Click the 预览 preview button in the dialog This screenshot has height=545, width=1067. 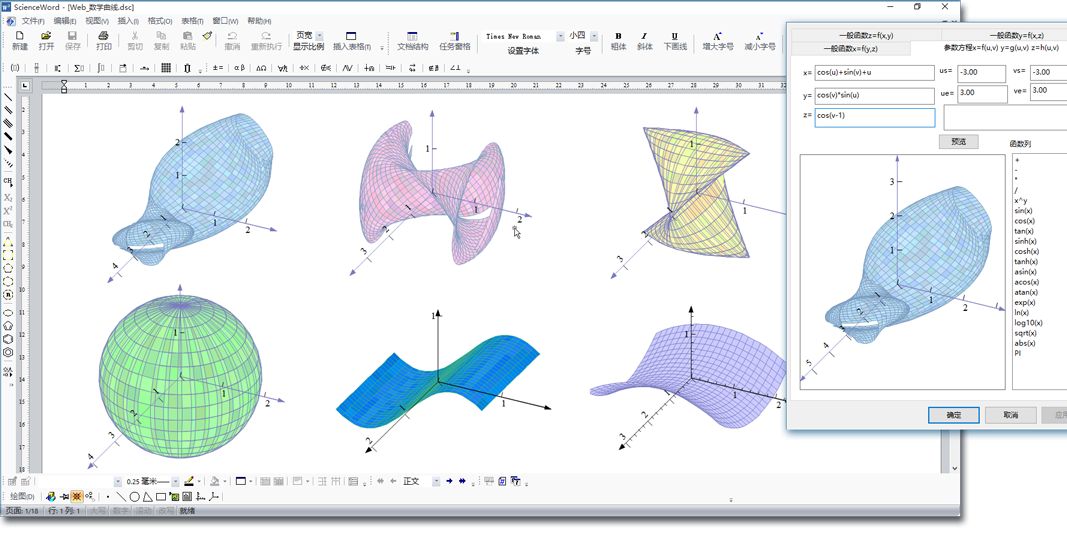click(x=958, y=142)
